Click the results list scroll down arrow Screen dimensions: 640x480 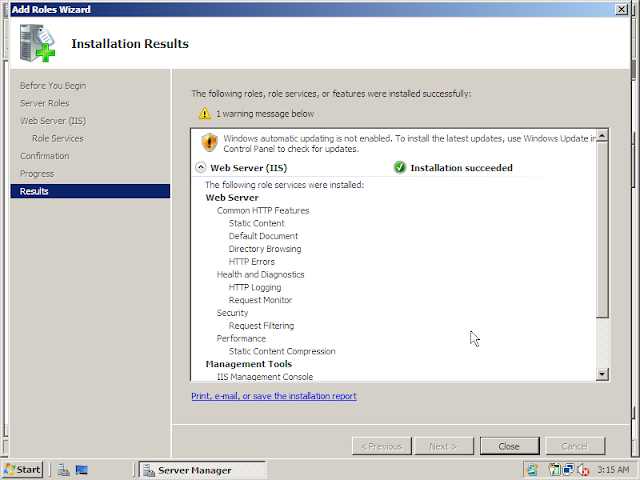coord(602,374)
